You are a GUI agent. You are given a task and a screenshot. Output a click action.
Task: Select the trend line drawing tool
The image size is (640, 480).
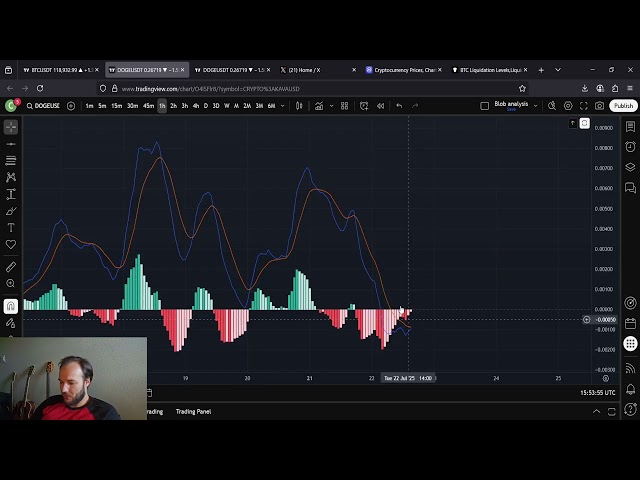[x=11, y=144]
